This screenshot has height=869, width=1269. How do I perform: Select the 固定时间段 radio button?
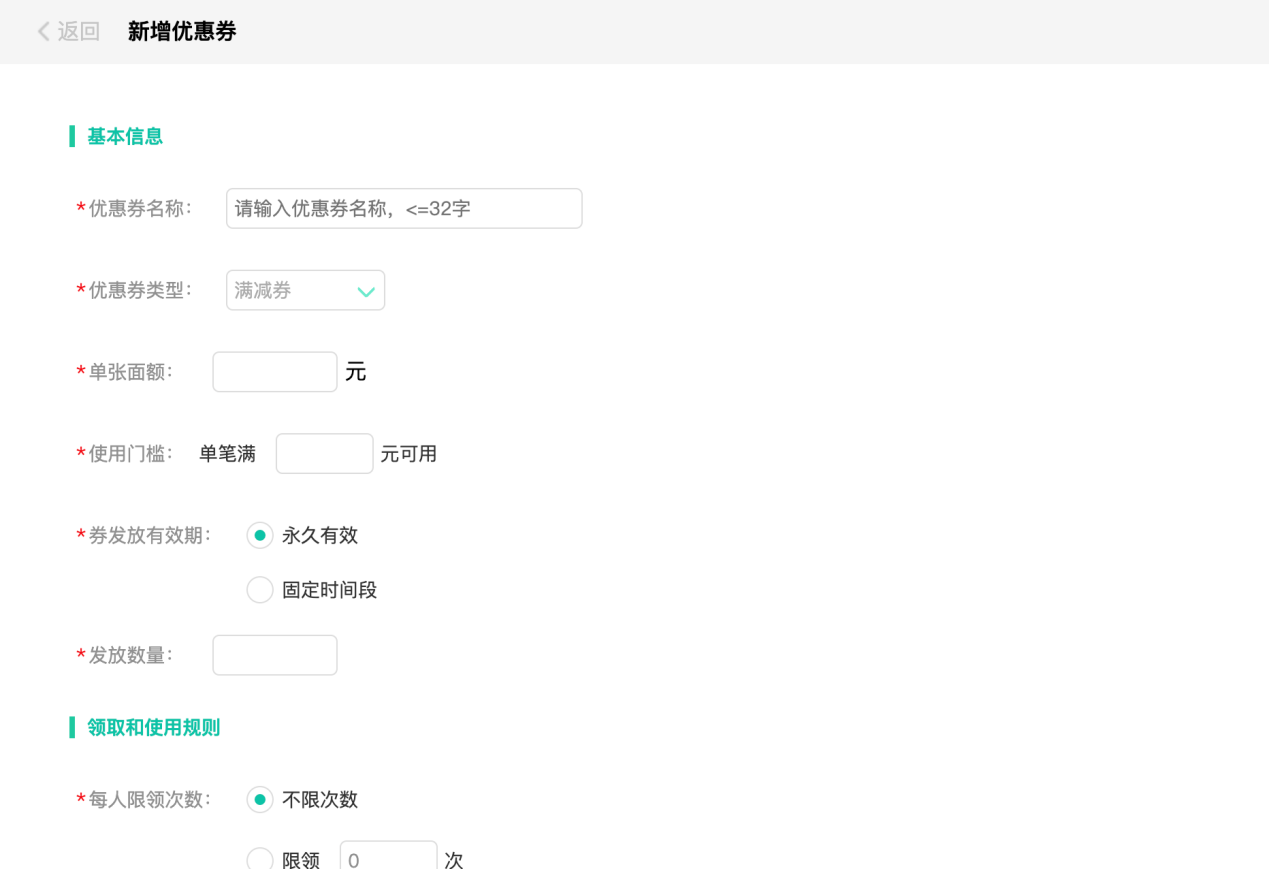pyautogui.click(x=260, y=590)
